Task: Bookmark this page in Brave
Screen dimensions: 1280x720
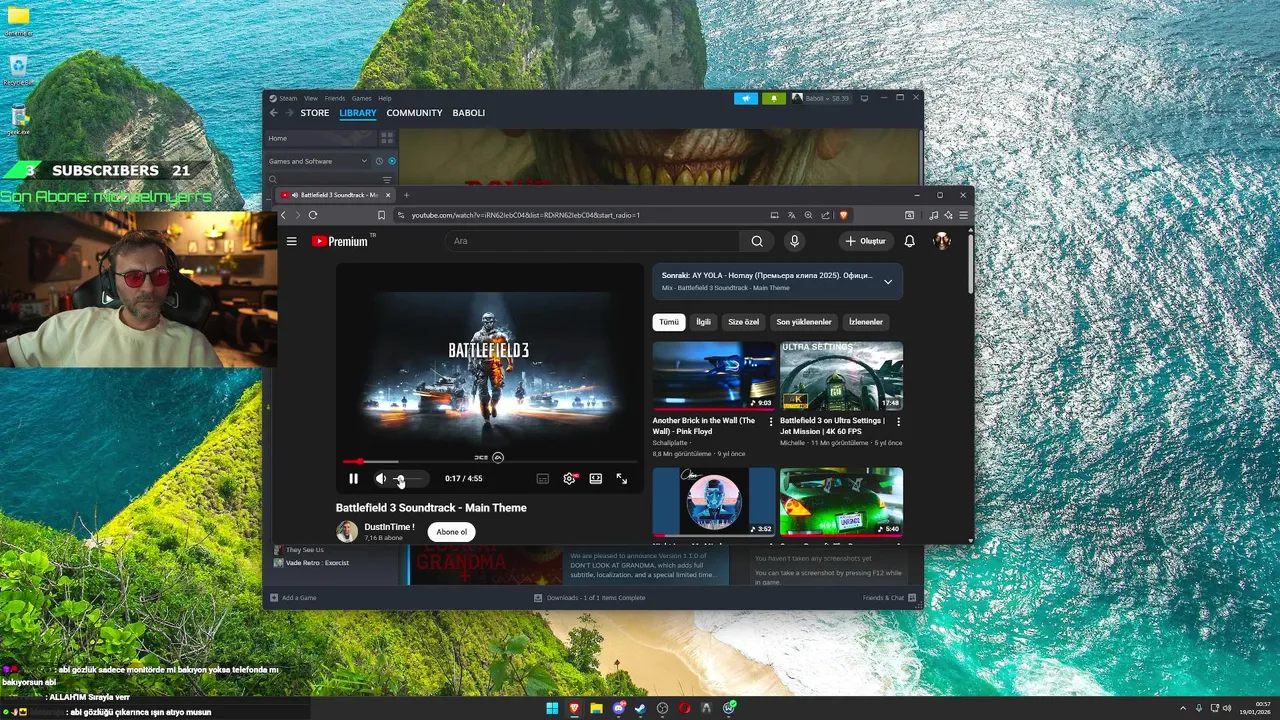Action: [x=381, y=215]
